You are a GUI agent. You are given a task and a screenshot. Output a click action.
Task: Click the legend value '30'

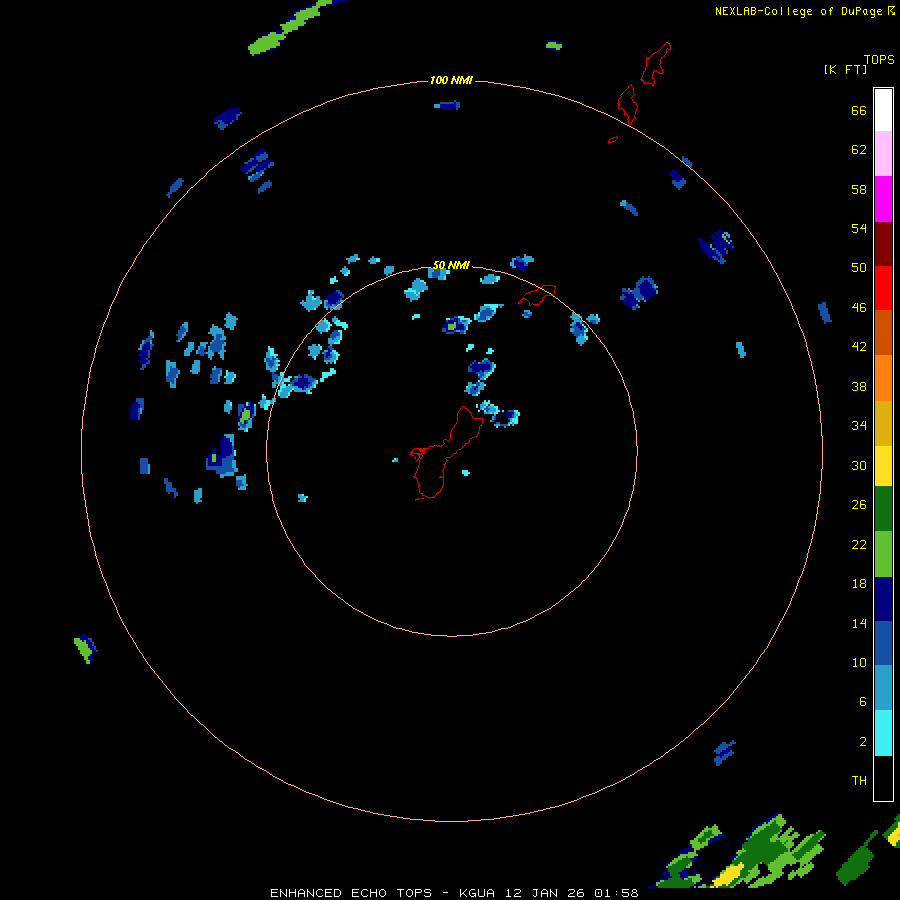859,465
